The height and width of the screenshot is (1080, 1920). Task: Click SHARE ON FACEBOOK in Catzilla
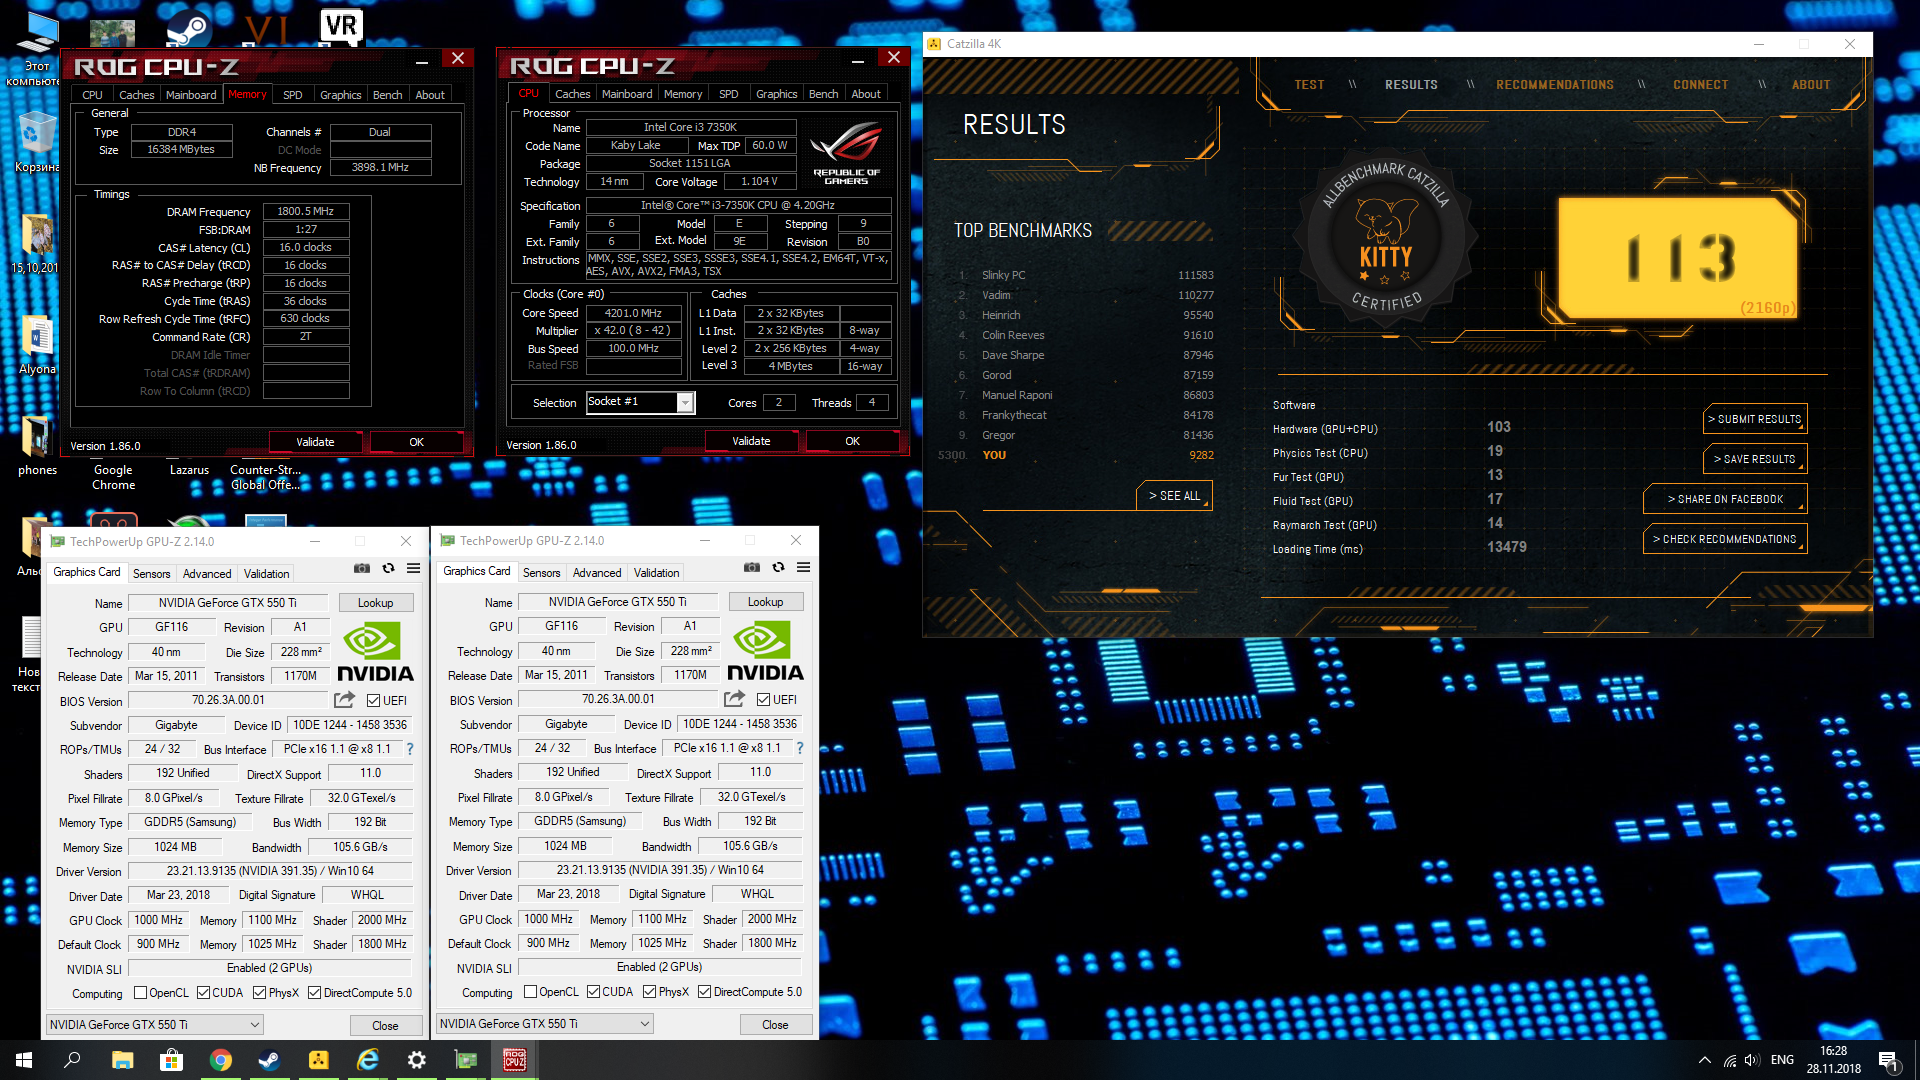(1725, 499)
